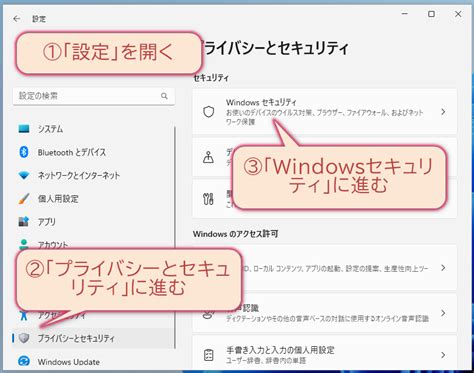Open ネットワークとインターネット settings
Image resolution: width=474 pixels, height=373 pixels.
93,175
